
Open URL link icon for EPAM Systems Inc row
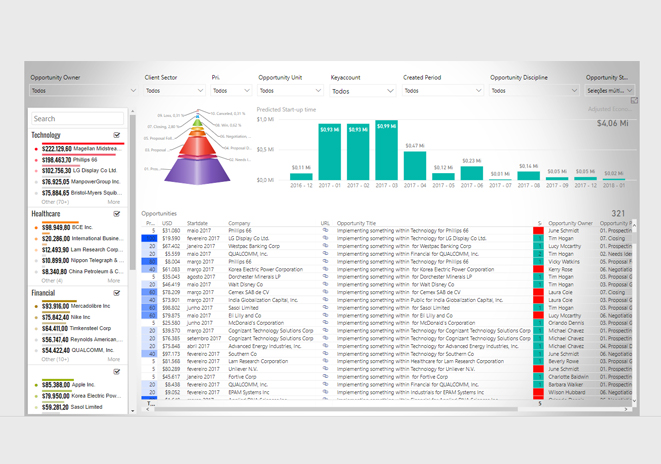(325, 392)
